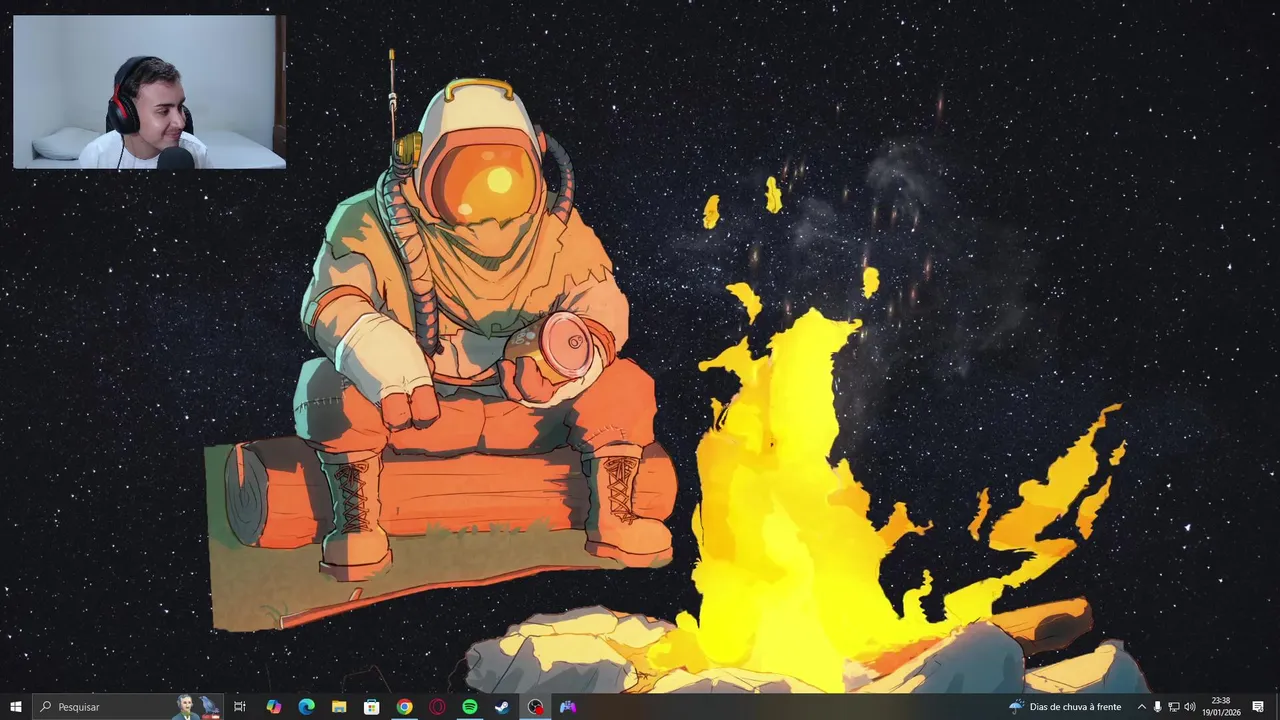The image size is (1280, 720).
Task: Open Task View on the taskbar
Action: point(240,707)
